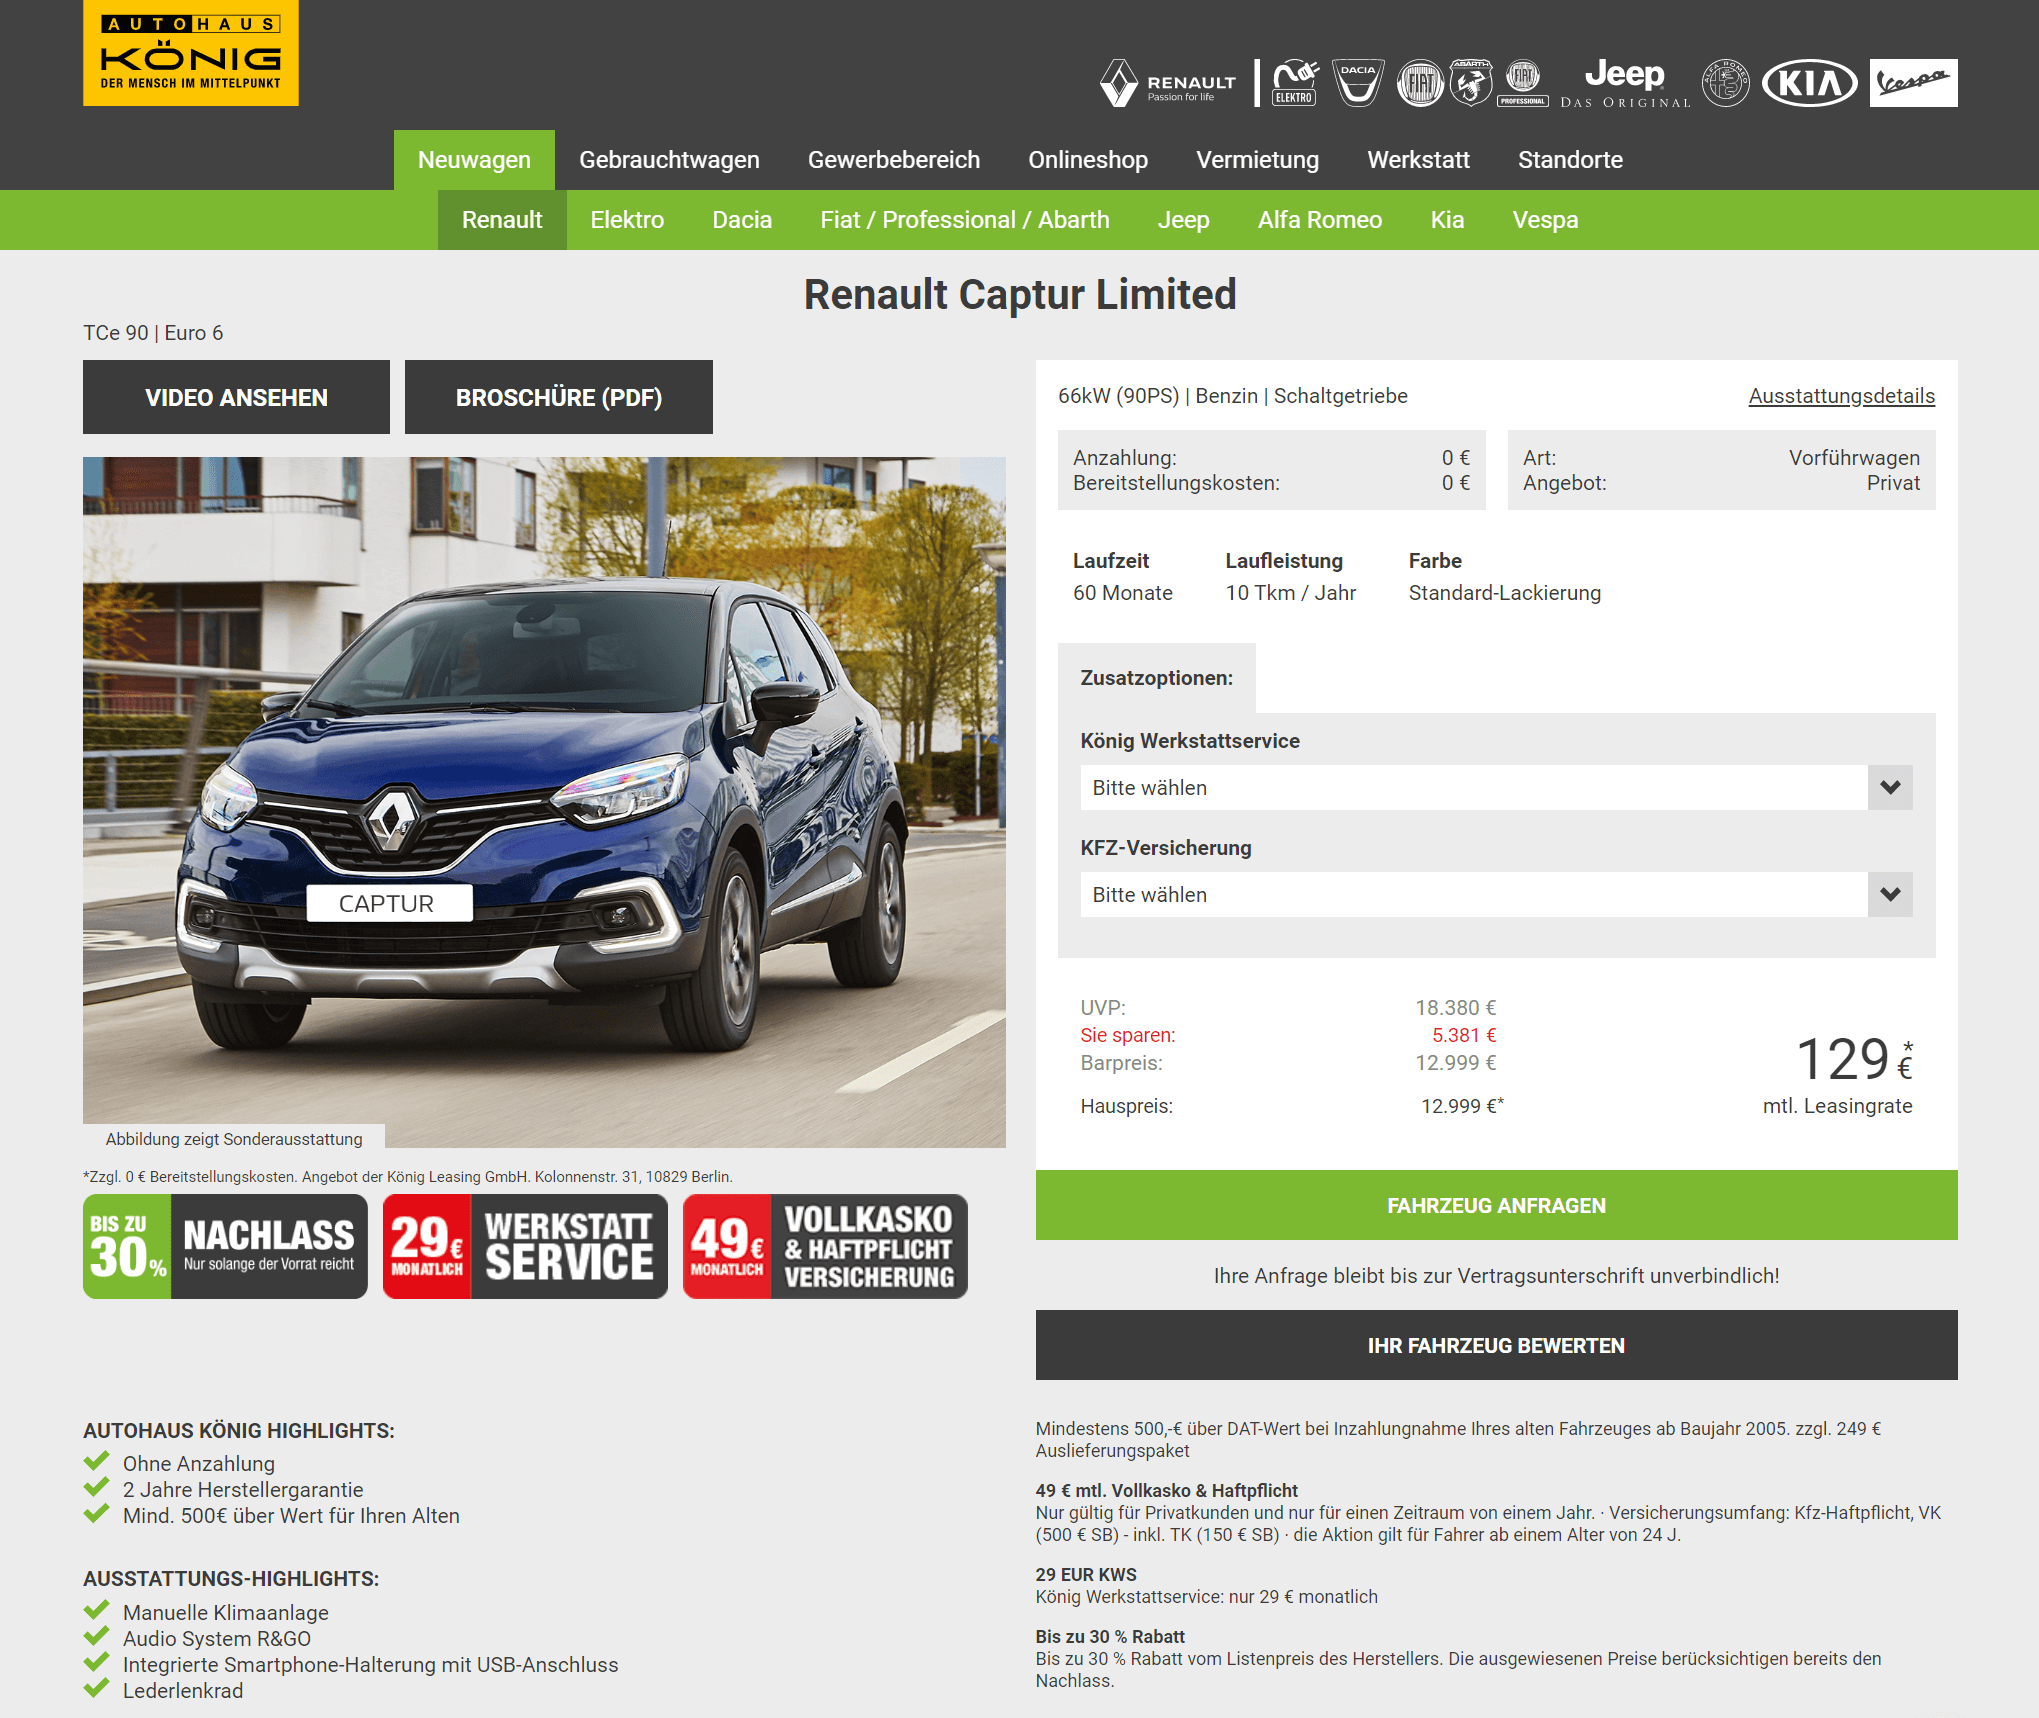This screenshot has width=2039, height=1718.
Task: Download the Broschüre (PDF)
Action: (x=559, y=397)
